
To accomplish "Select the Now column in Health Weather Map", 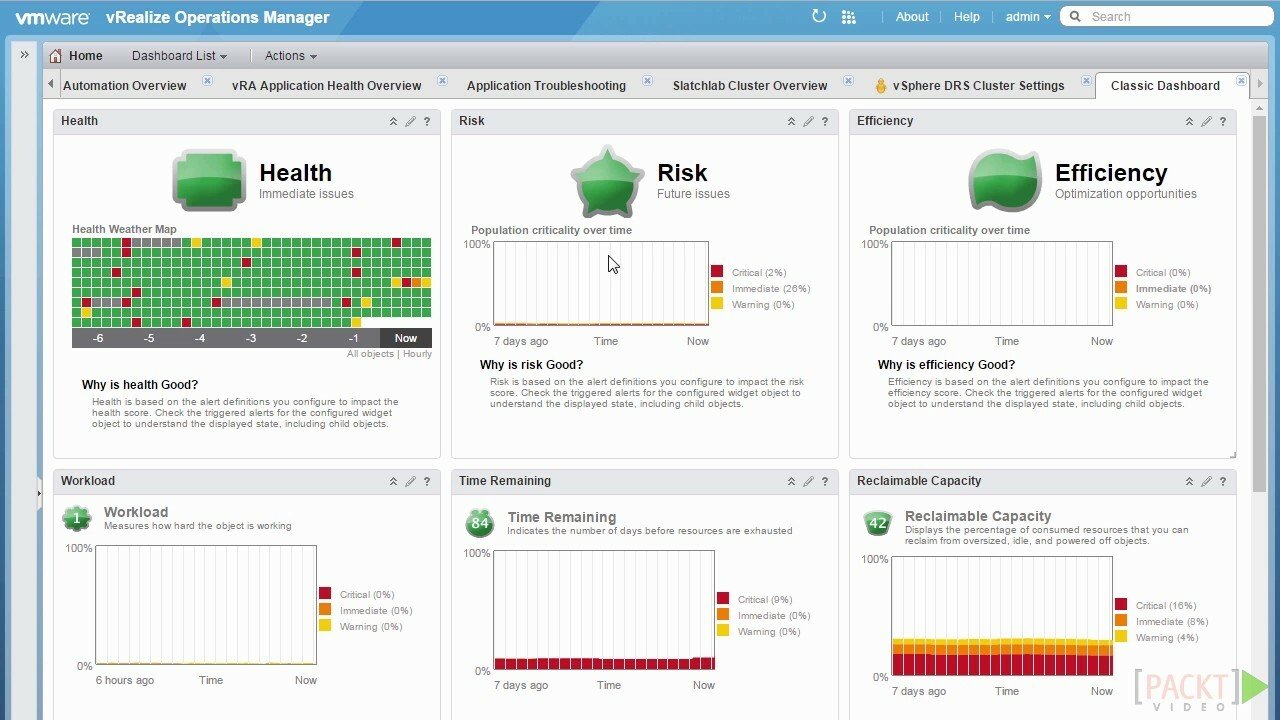I will point(406,338).
